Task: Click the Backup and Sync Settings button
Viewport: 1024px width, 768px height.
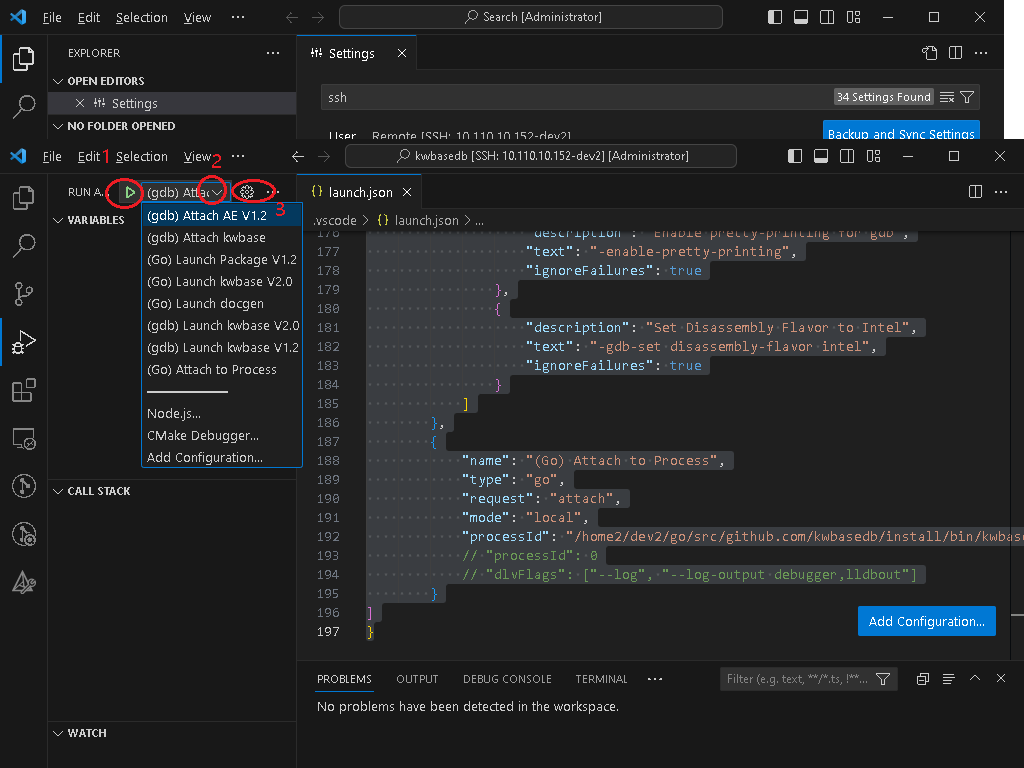Action: point(901,131)
